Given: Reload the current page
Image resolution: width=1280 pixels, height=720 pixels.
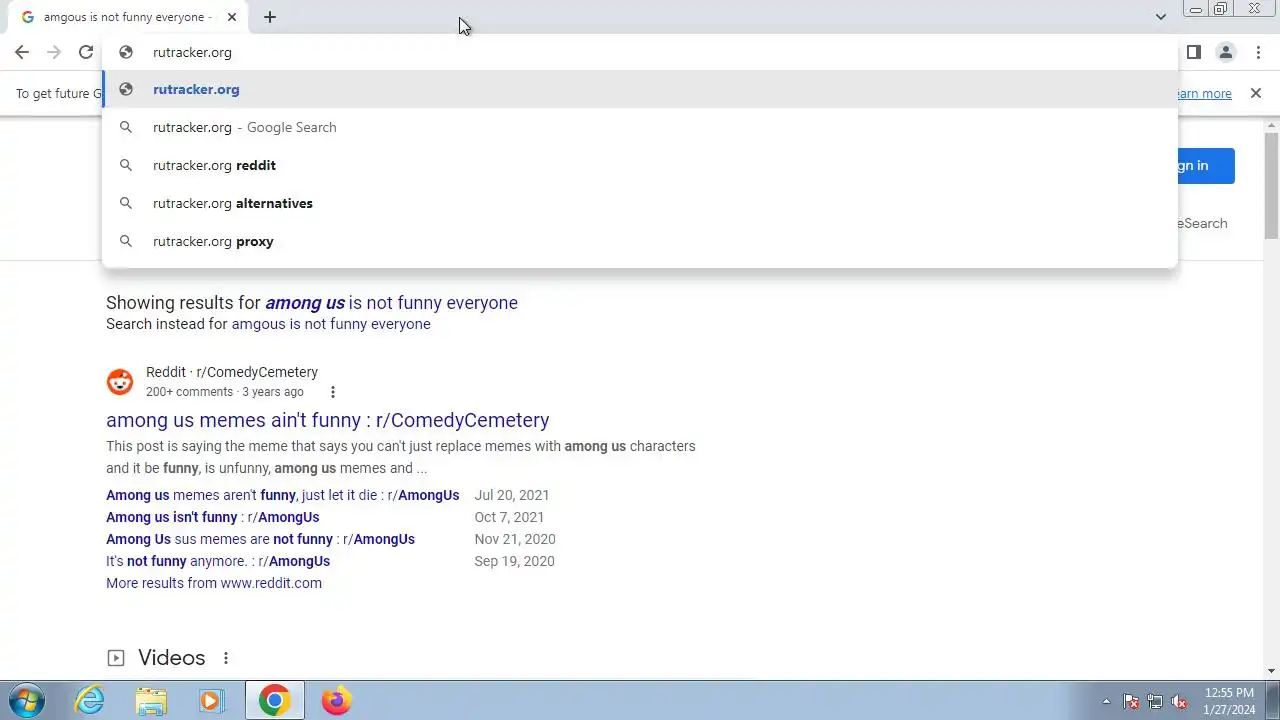Looking at the screenshot, I should tap(86, 52).
